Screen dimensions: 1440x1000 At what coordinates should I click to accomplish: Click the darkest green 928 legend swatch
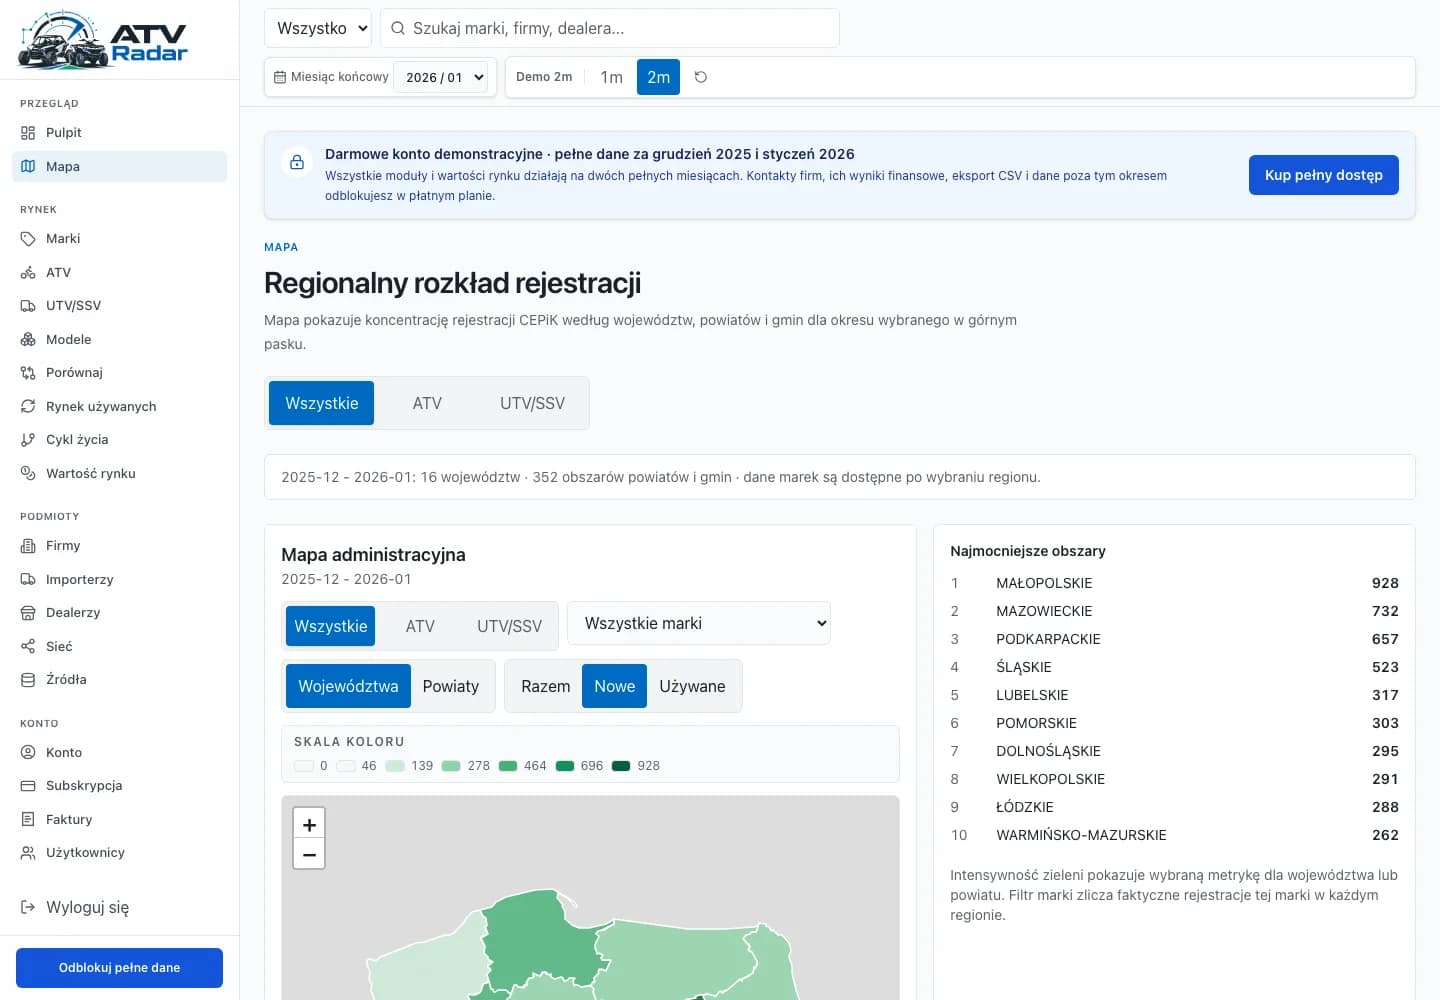pos(621,766)
